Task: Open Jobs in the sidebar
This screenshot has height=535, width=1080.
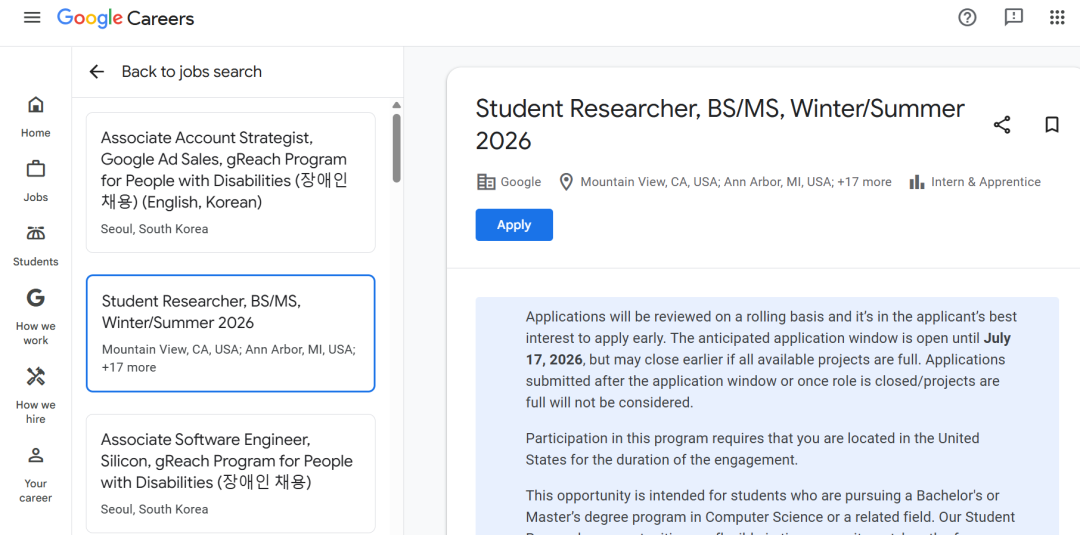Action: 36,179
